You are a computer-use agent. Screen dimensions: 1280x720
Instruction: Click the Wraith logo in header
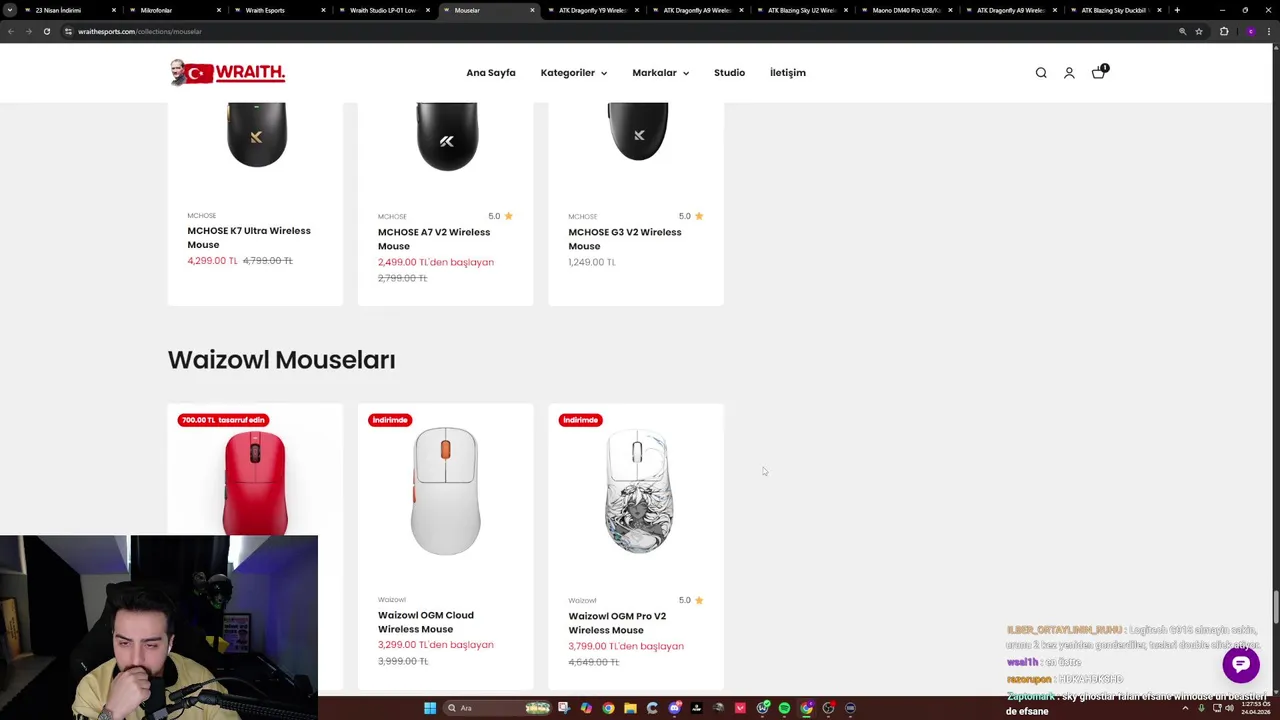[227, 72]
